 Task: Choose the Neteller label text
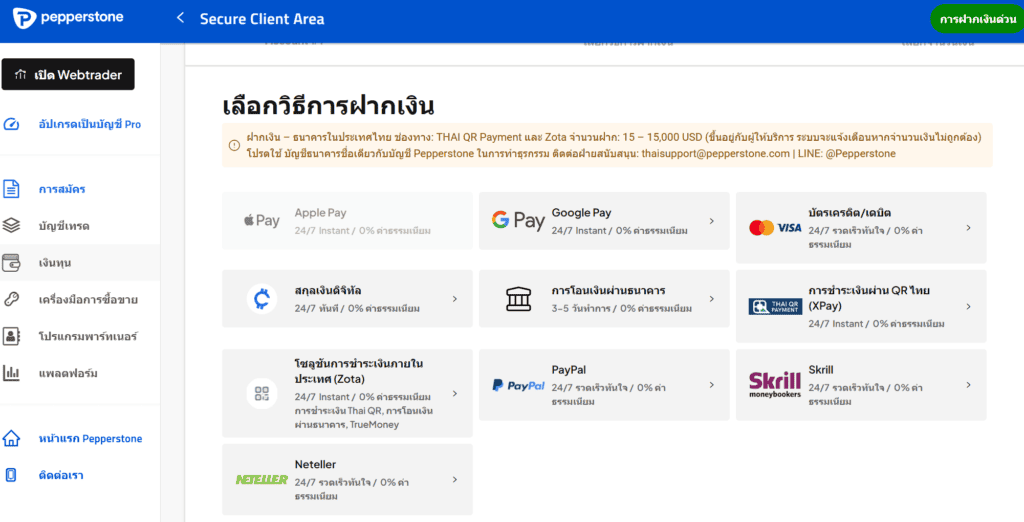coord(315,465)
